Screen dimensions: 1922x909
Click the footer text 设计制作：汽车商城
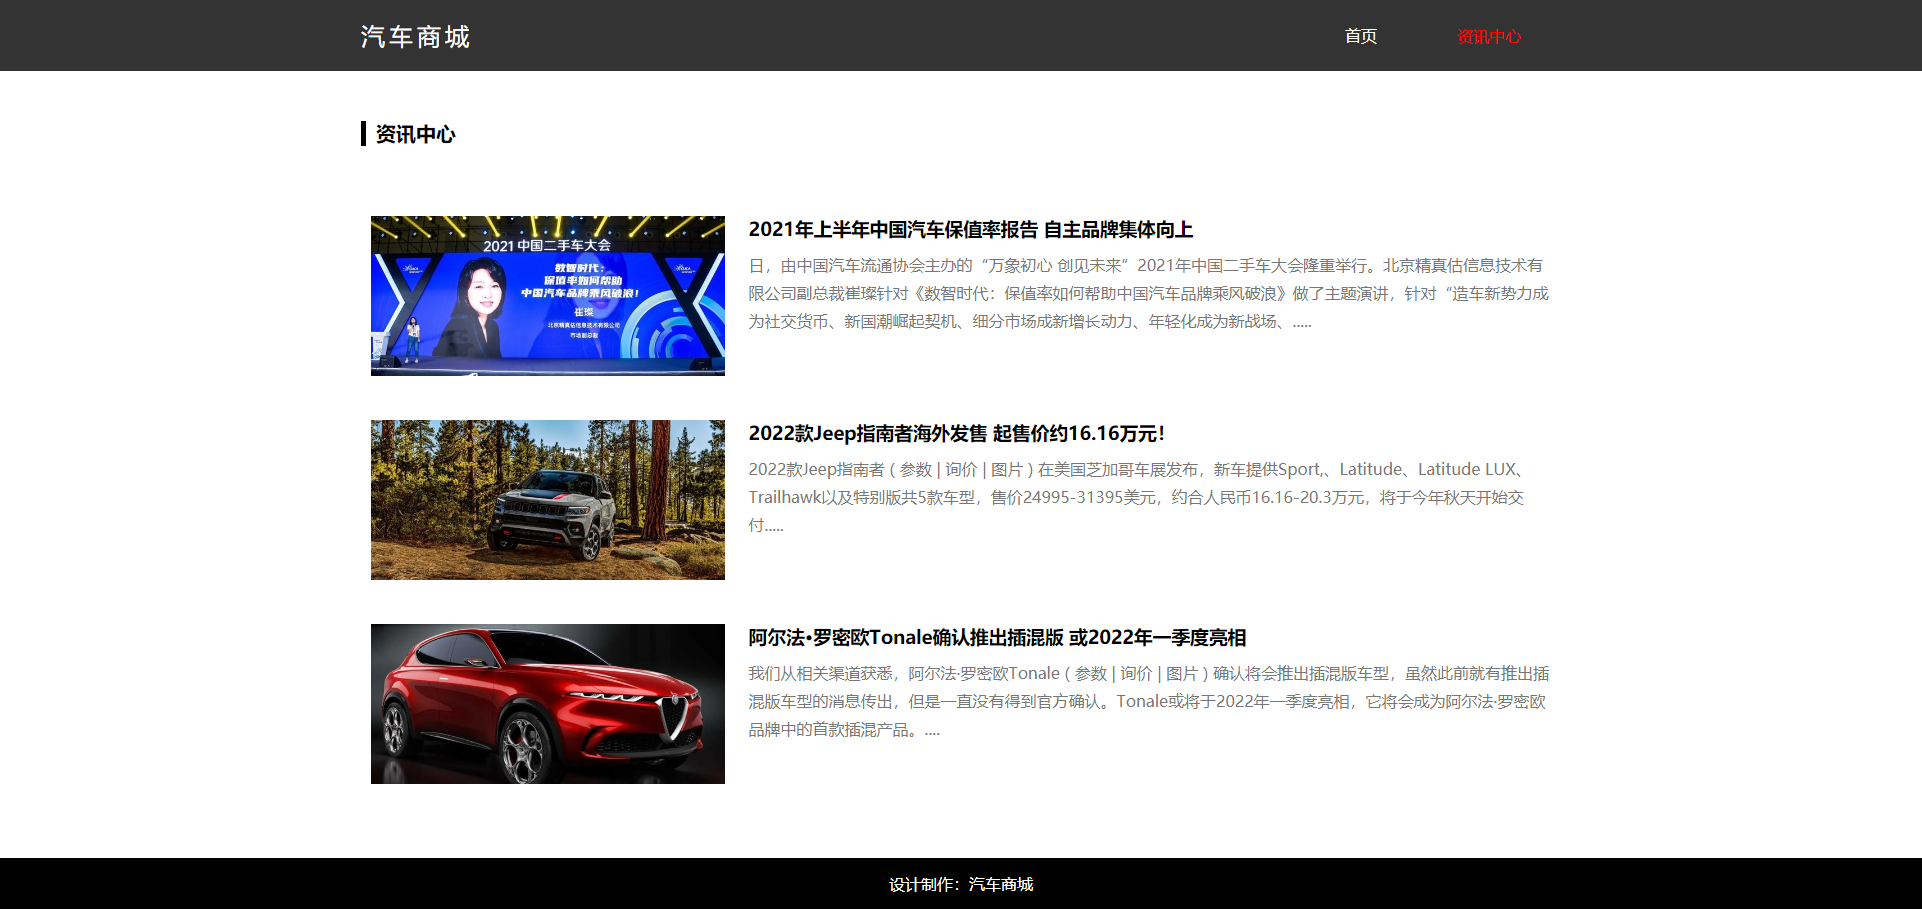tap(961, 885)
